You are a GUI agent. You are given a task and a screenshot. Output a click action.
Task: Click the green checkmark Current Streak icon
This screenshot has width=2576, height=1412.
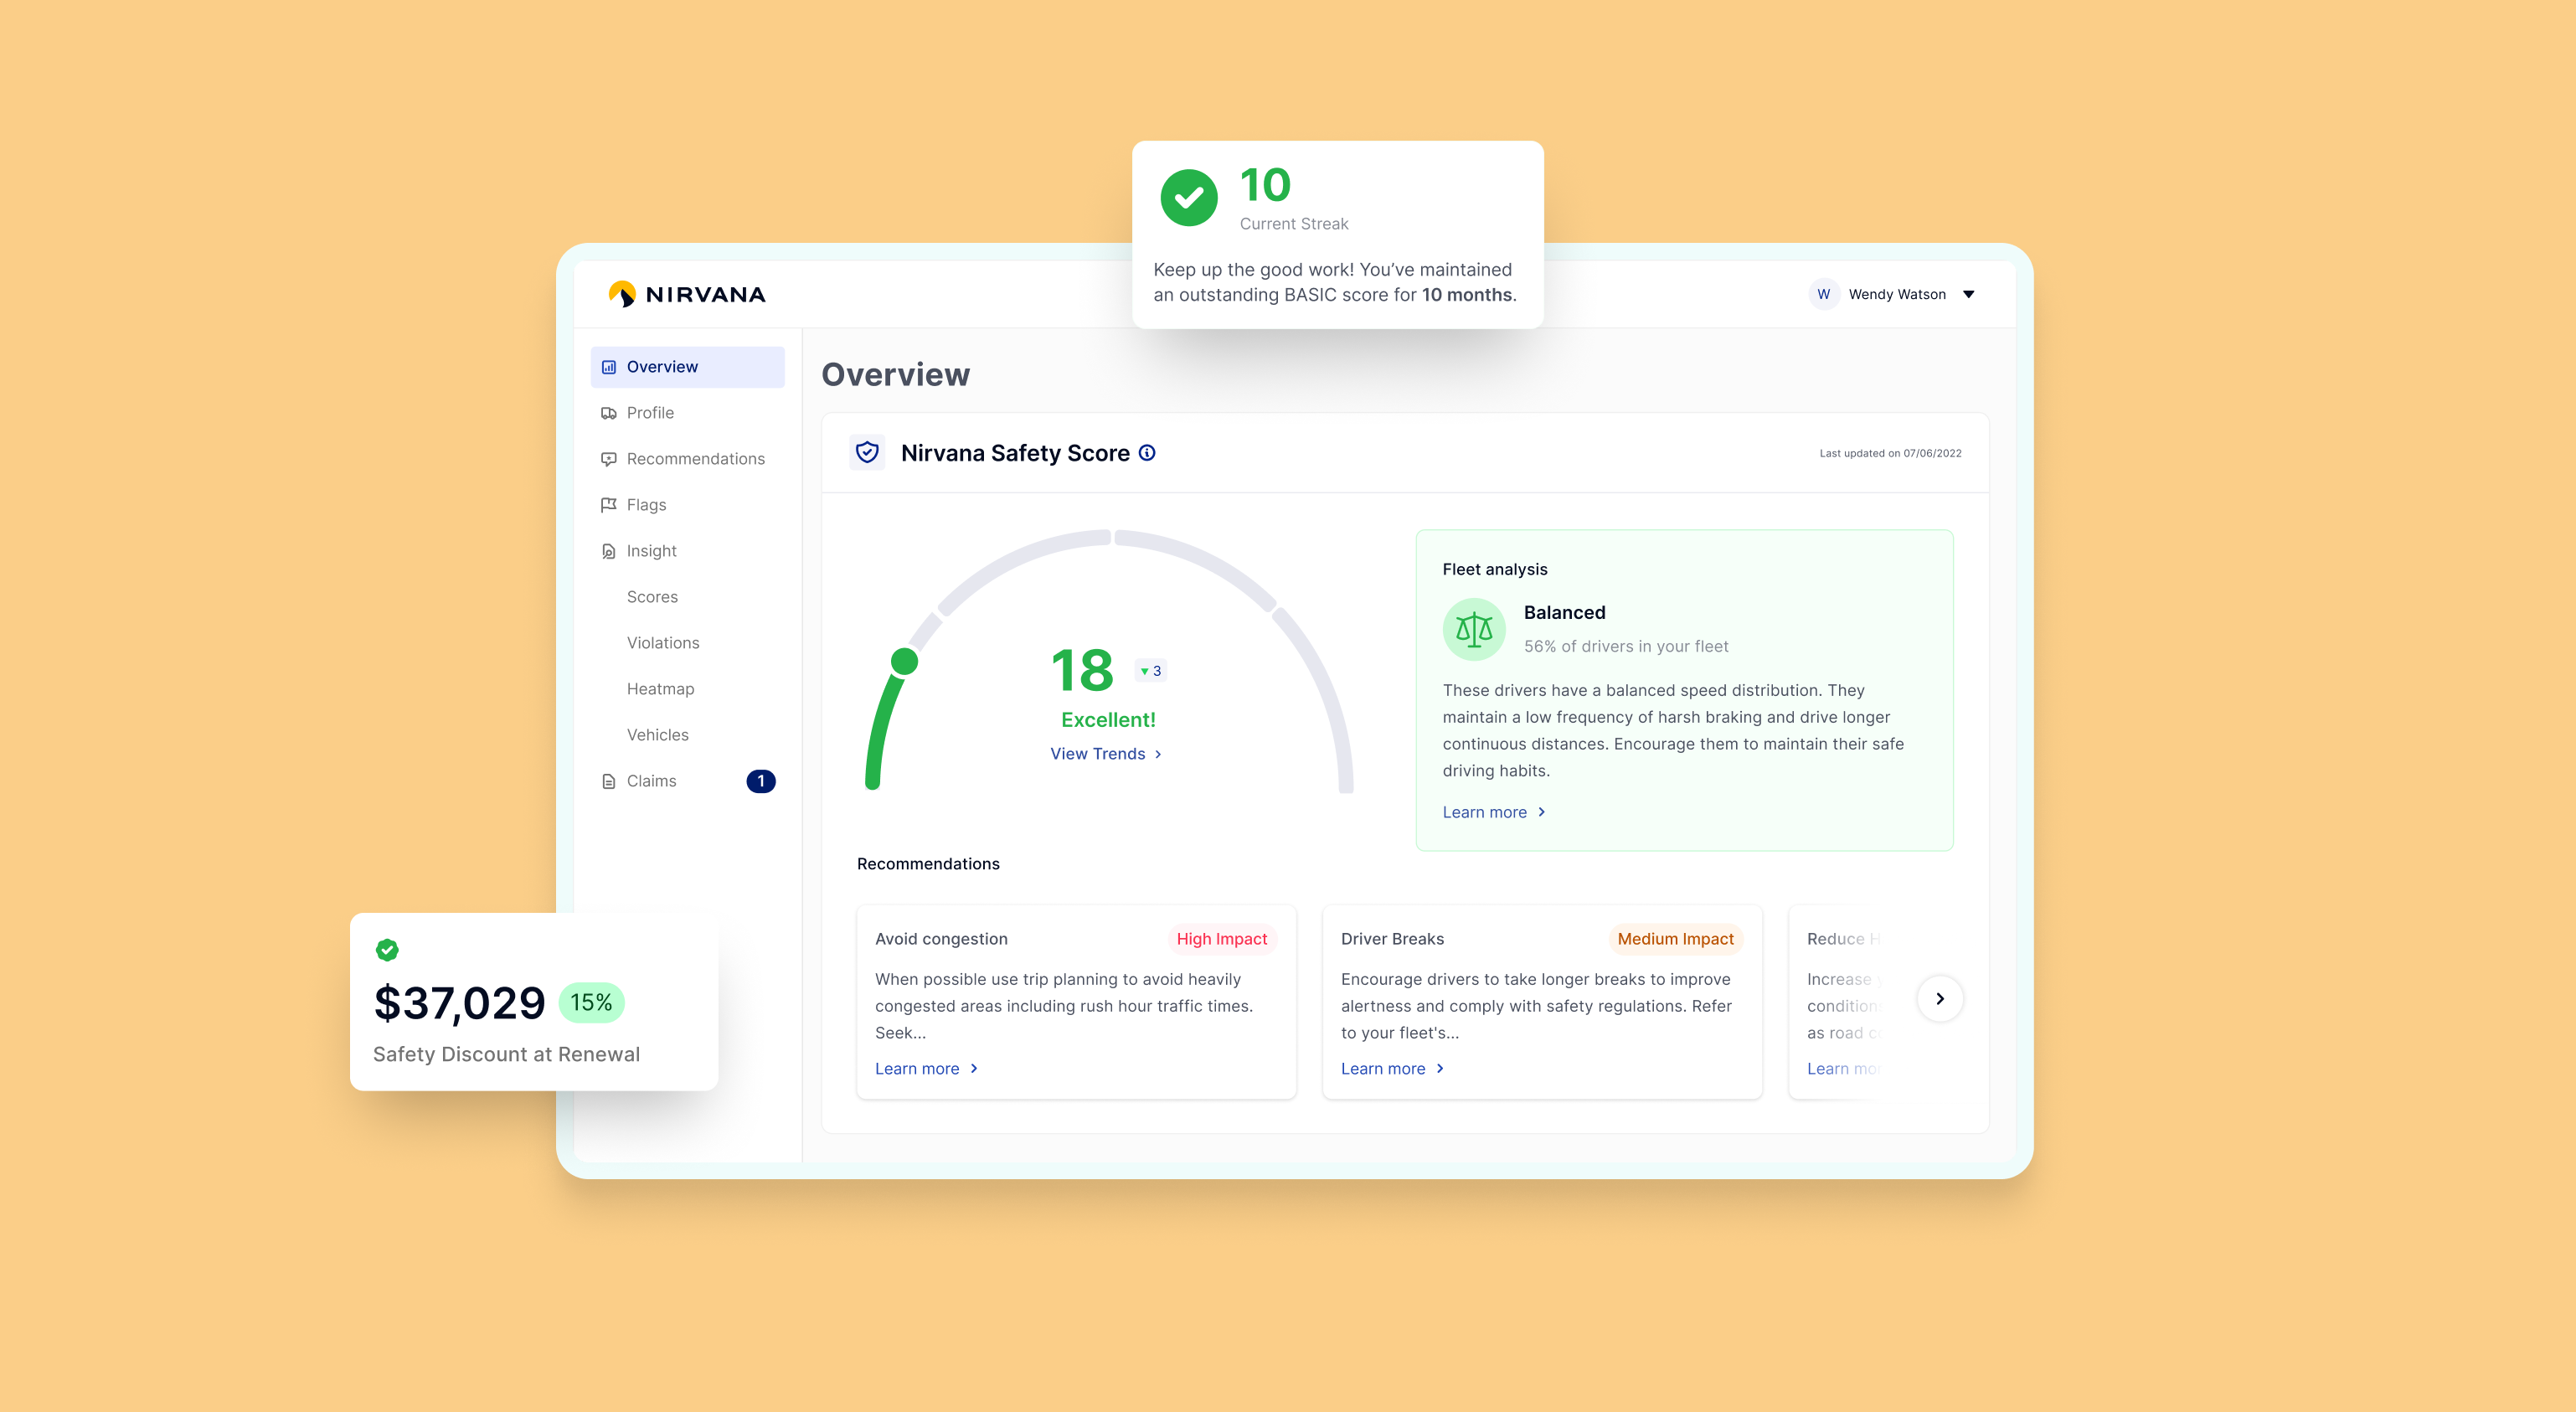coord(1188,198)
